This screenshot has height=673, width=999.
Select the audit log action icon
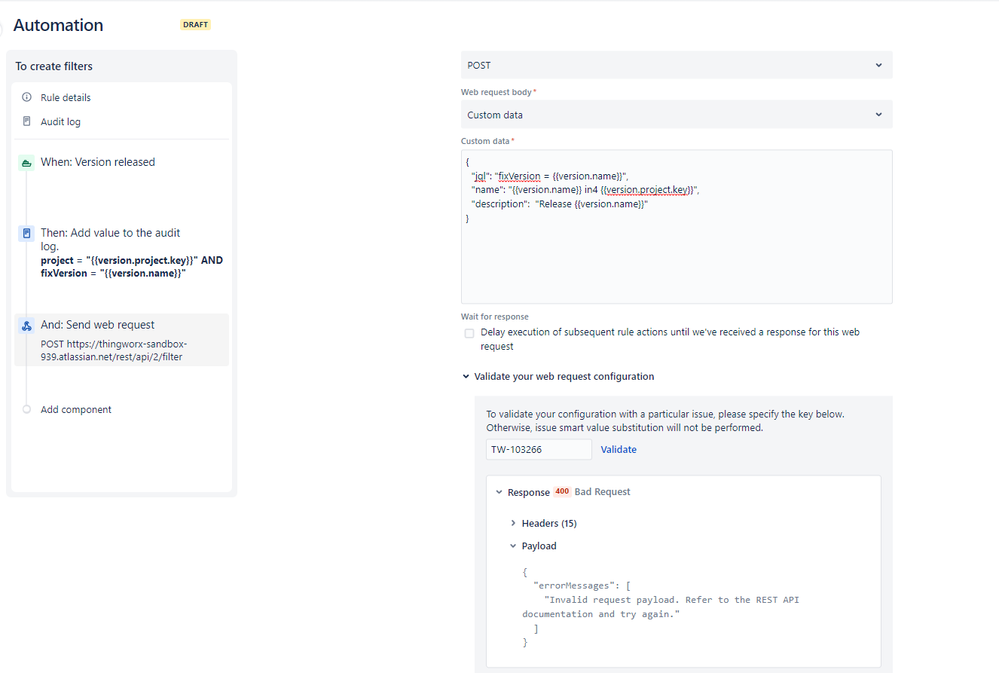[x=26, y=233]
